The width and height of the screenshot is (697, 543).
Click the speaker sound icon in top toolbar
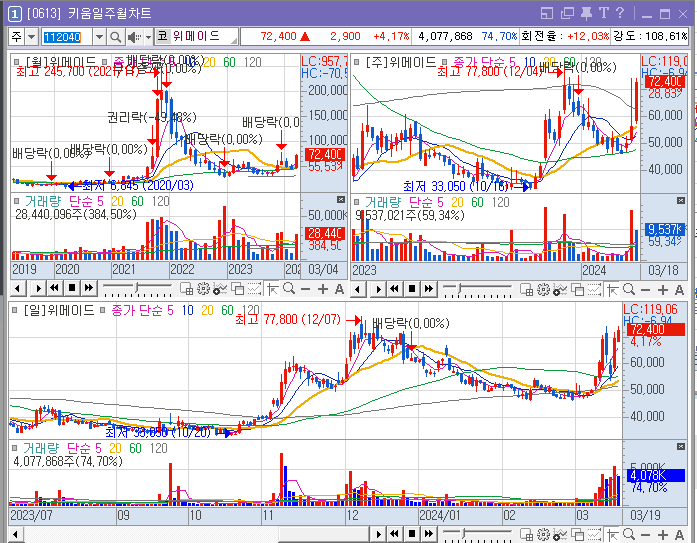point(134,37)
